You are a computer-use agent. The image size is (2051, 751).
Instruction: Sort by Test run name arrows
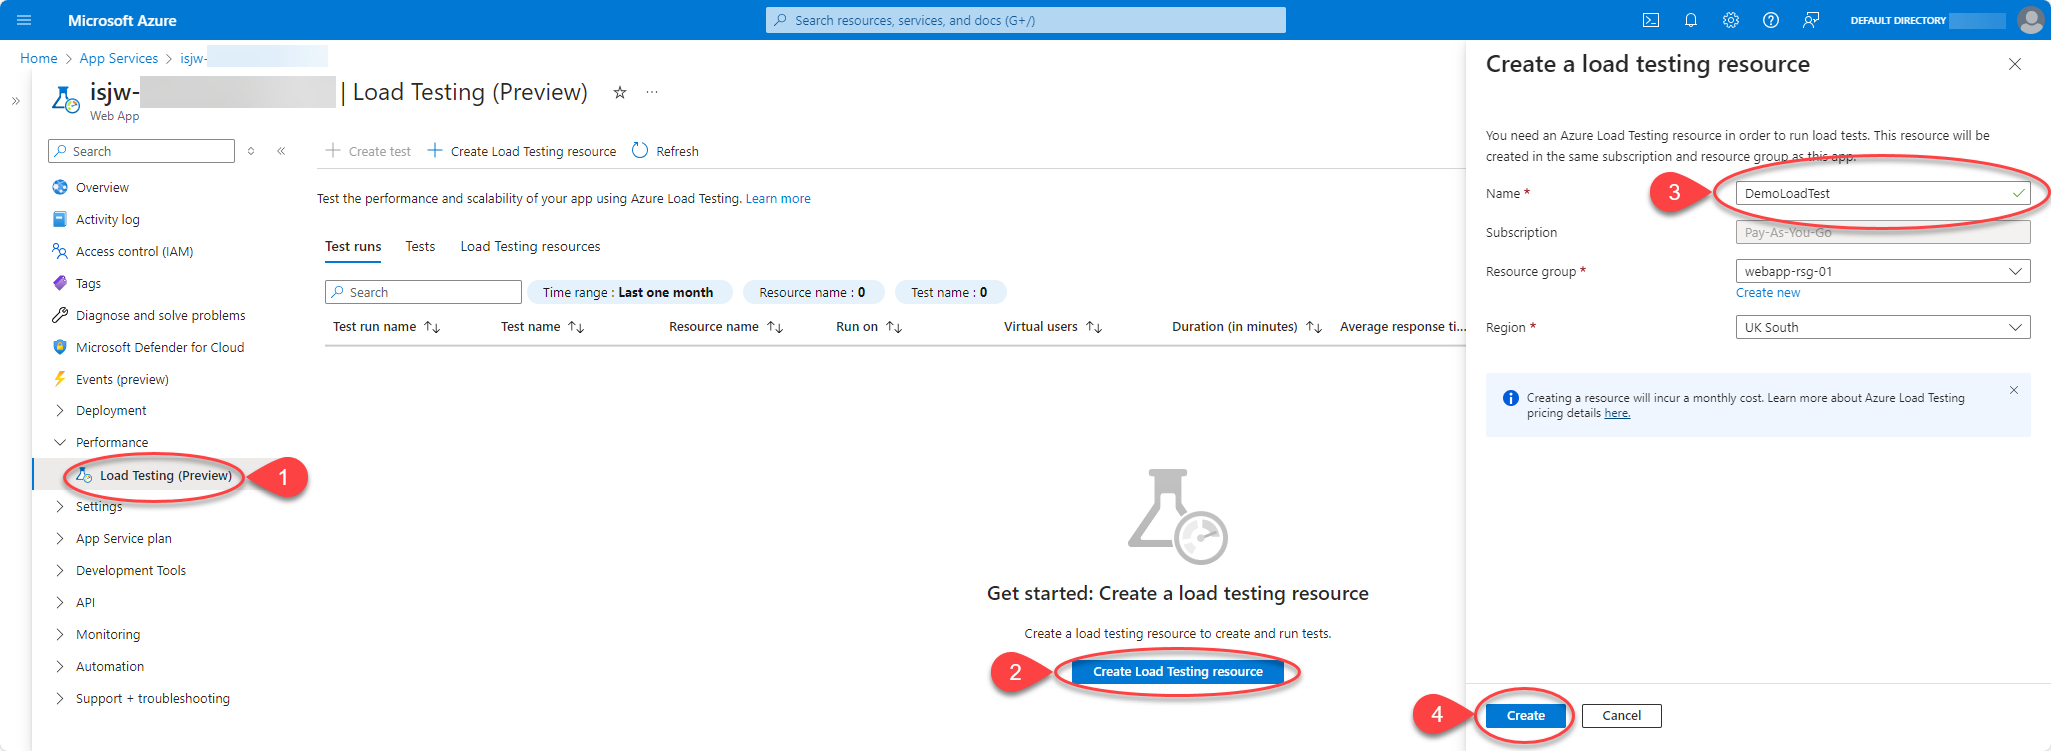tap(432, 327)
